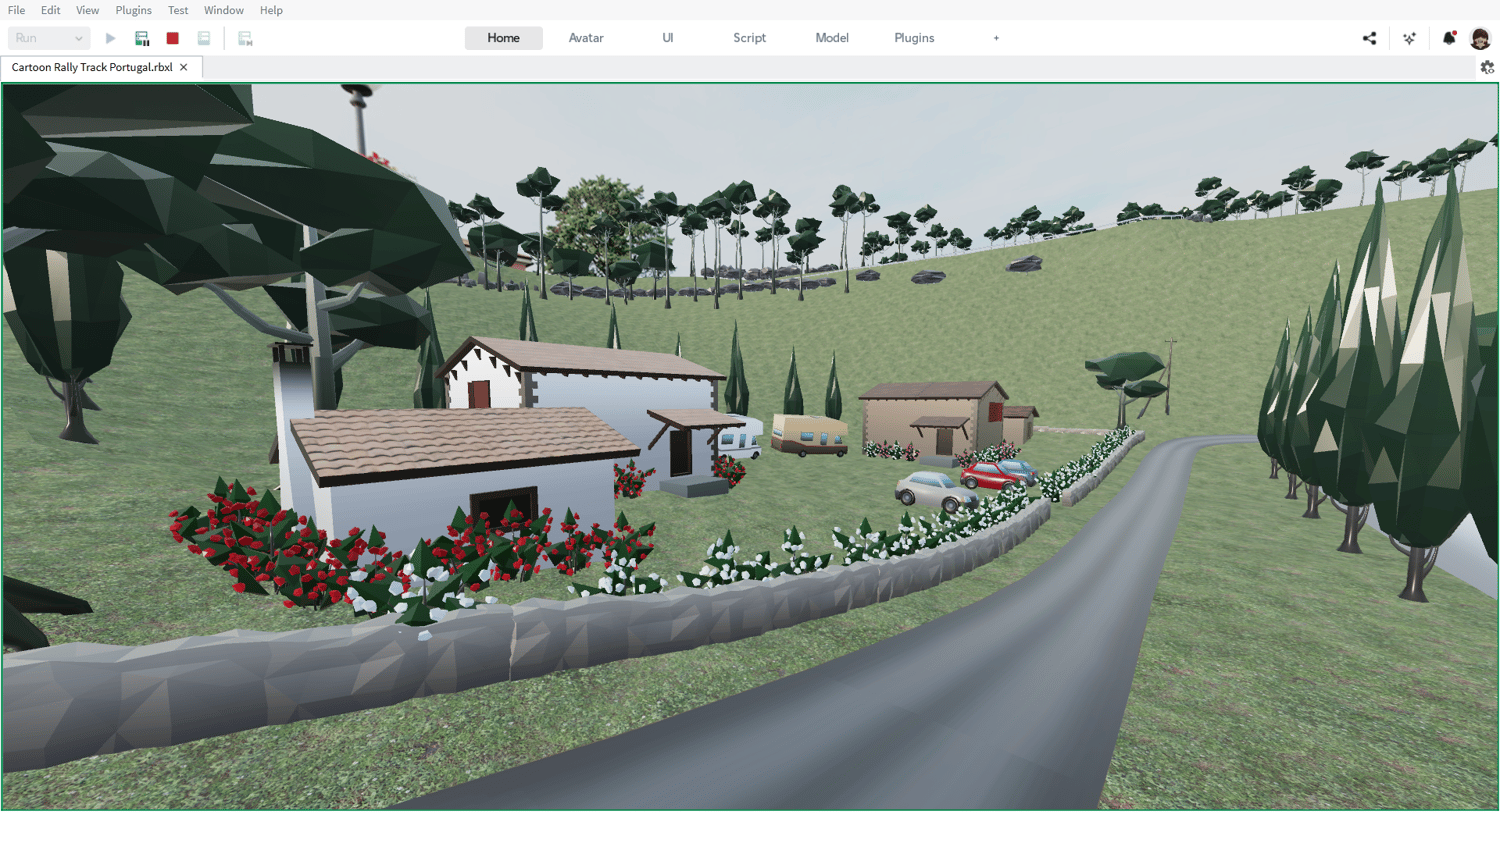Stop the simulation with the red square
This screenshot has width=1500, height=843.
pyautogui.click(x=173, y=38)
